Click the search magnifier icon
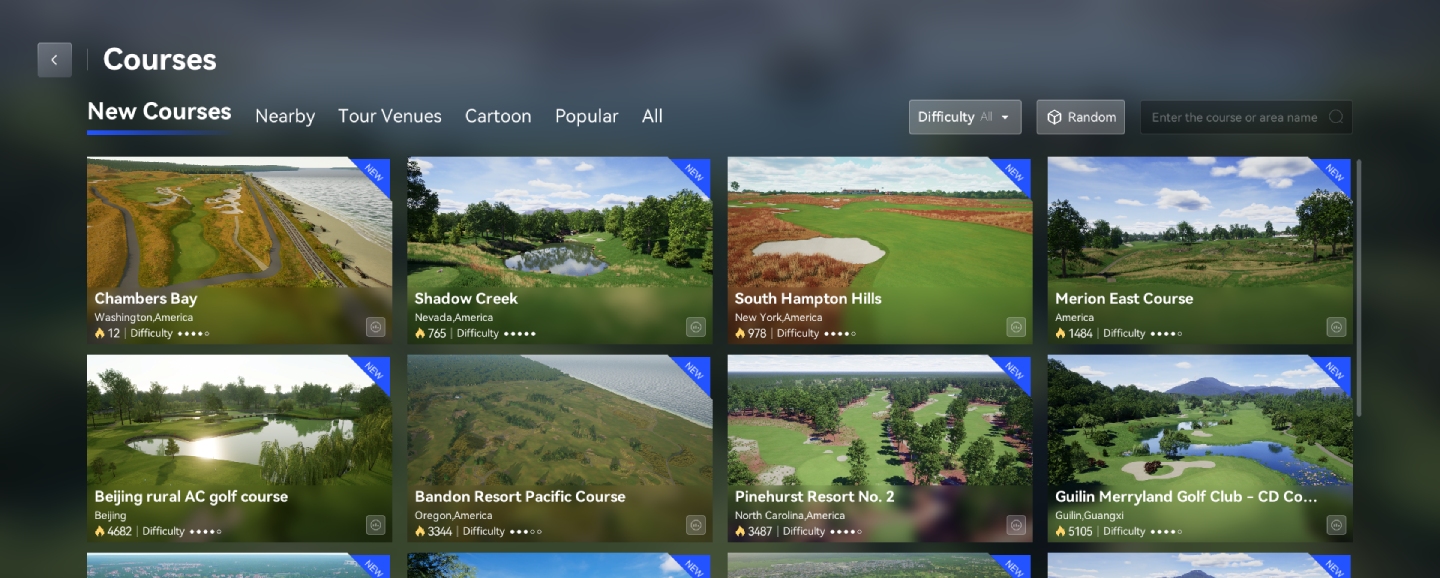The image size is (1440, 578). (x=1336, y=117)
